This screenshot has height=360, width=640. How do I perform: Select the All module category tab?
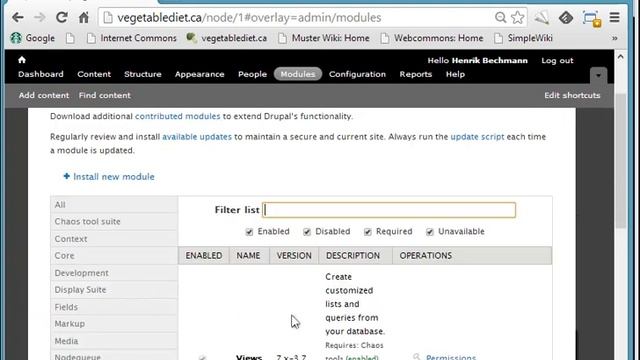coord(114,204)
